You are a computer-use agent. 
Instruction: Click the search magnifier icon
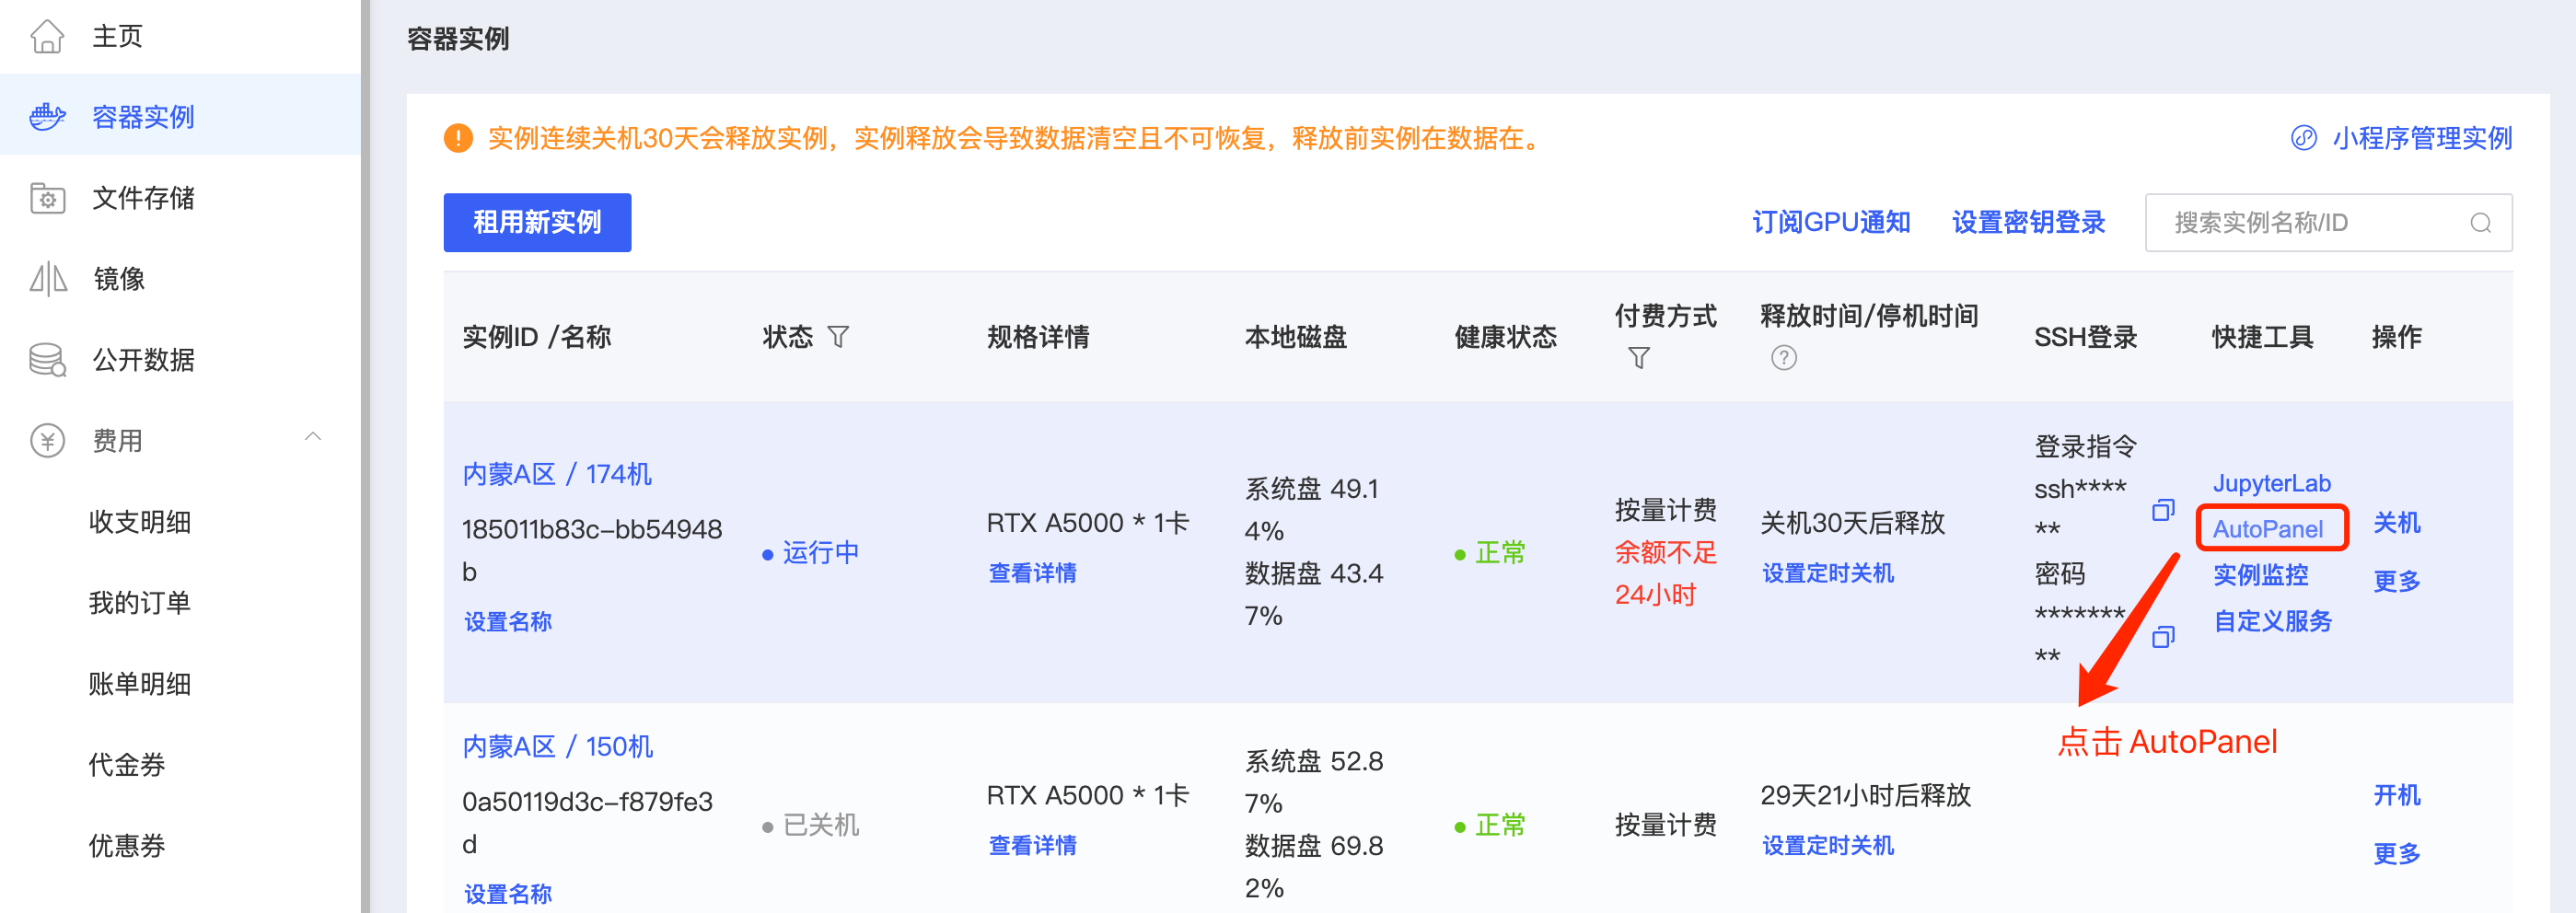(x=2481, y=222)
